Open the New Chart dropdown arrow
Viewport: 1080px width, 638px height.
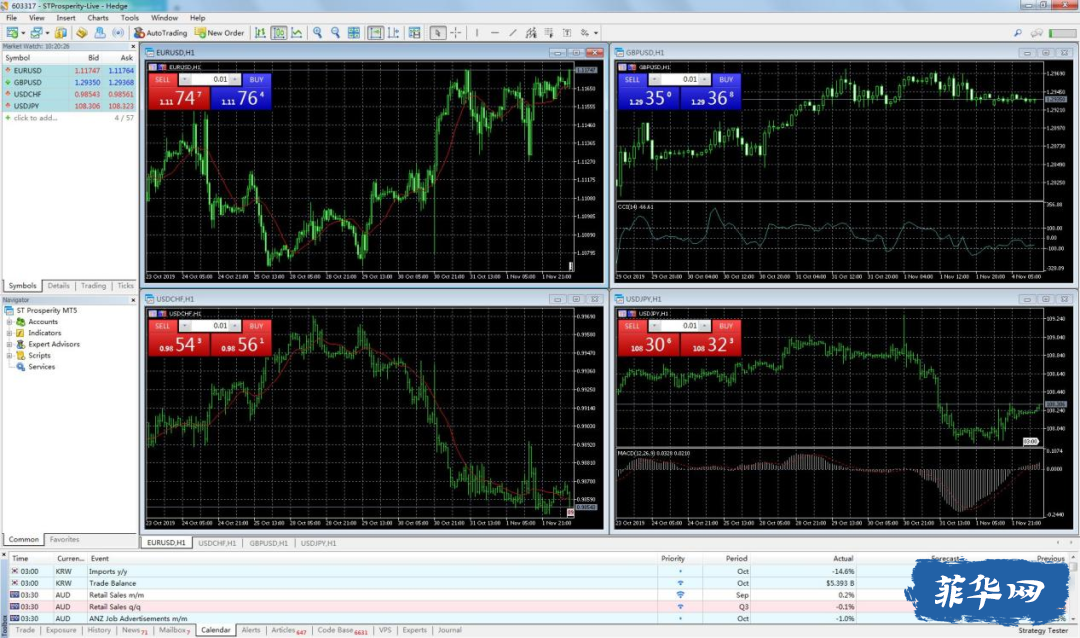point(23,32)
